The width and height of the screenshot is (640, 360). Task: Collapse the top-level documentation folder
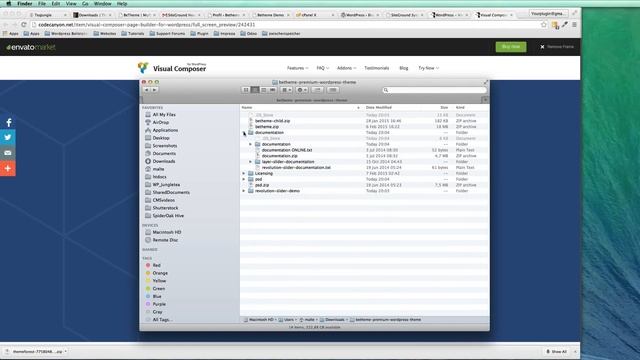pos(244,133)
